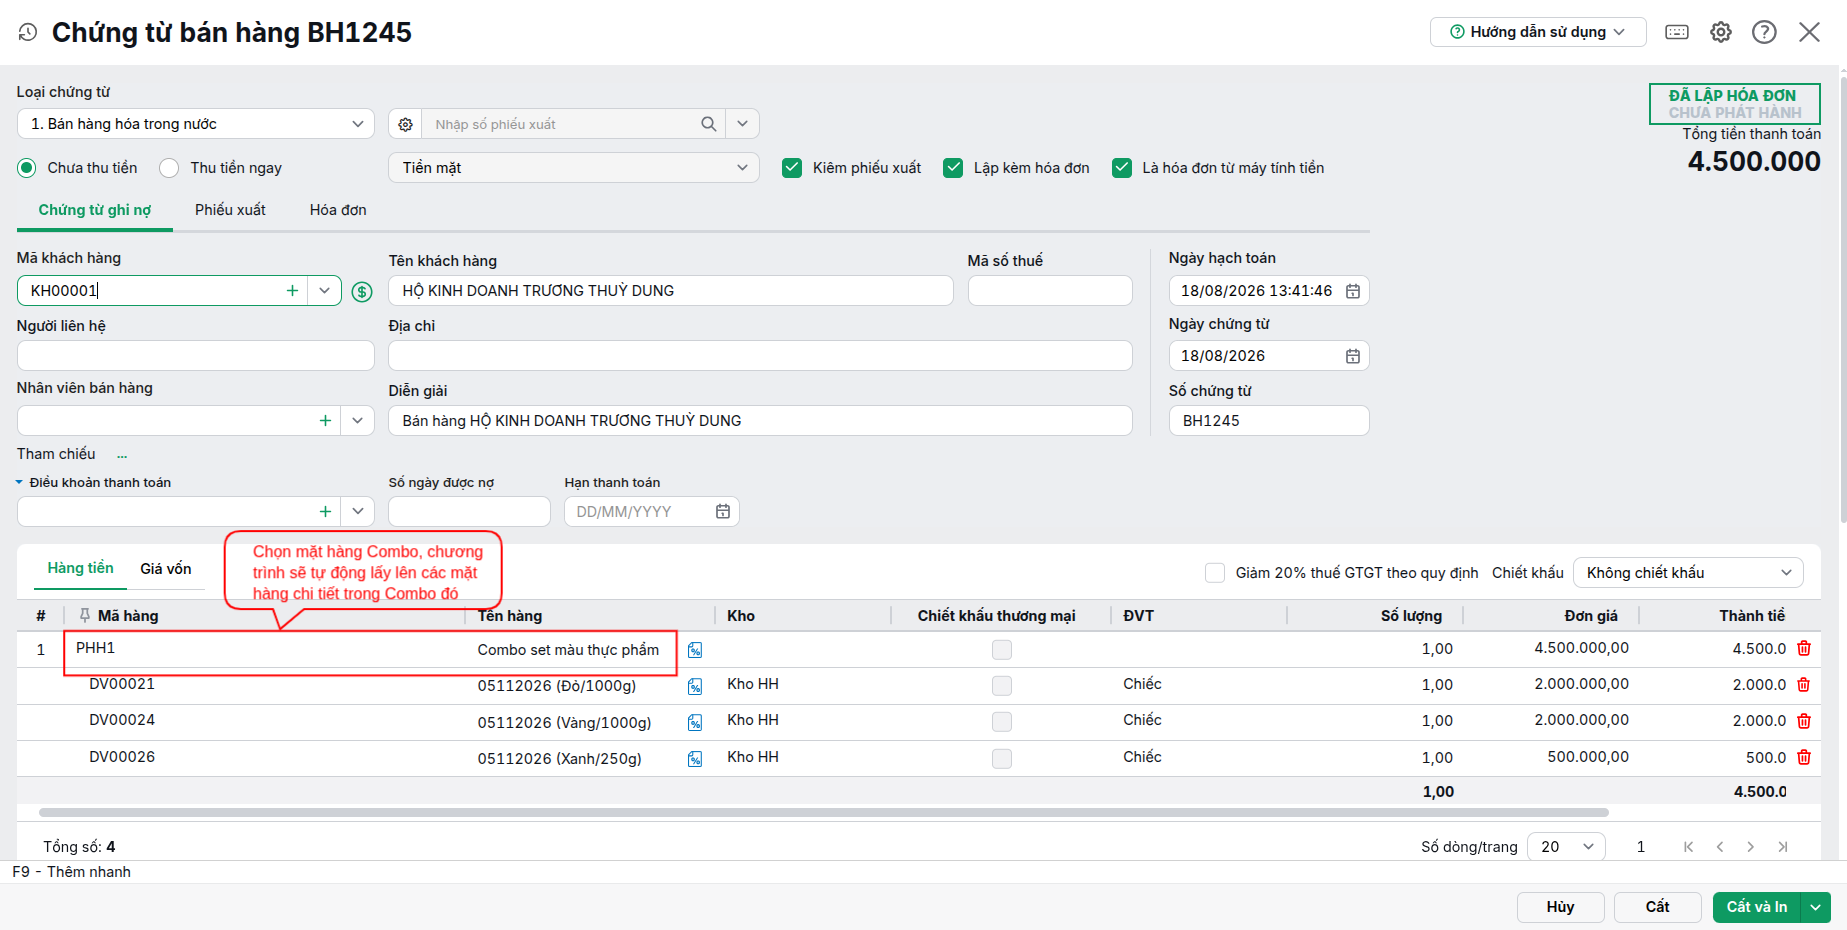Open the Tiền mặt payment method dropdown
This screenshot has width=1847, height=930.
pyautogui.click(x=574, y=168)
